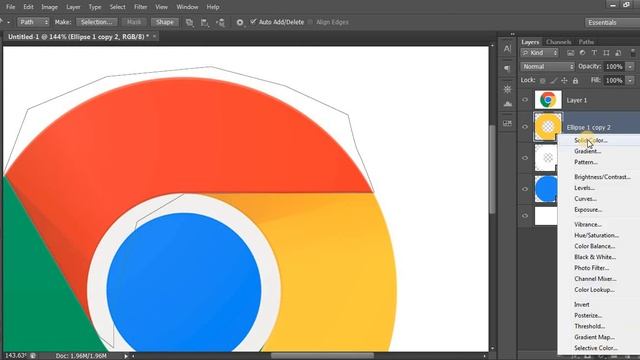This screenshot has height=360, width=640.
Task: Open the Opacity slider dropdown arrow
Action: click(631, 67)
